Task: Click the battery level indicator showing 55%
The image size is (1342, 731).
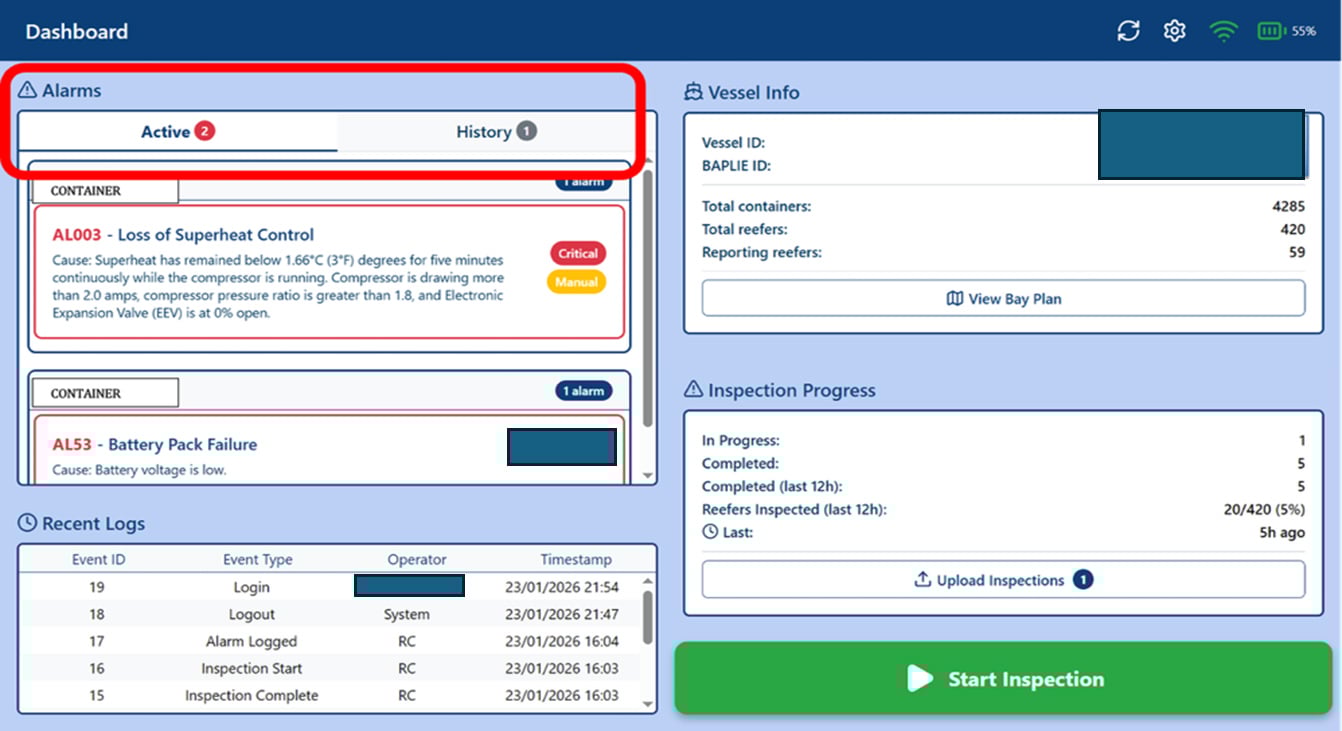Action: tap(1286, 31)
